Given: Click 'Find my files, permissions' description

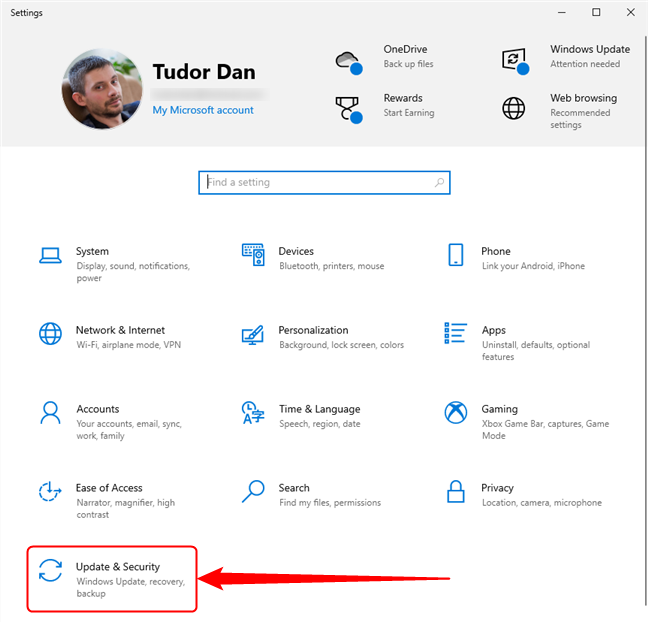Looking at the screenshot, I should click(330, 503).
